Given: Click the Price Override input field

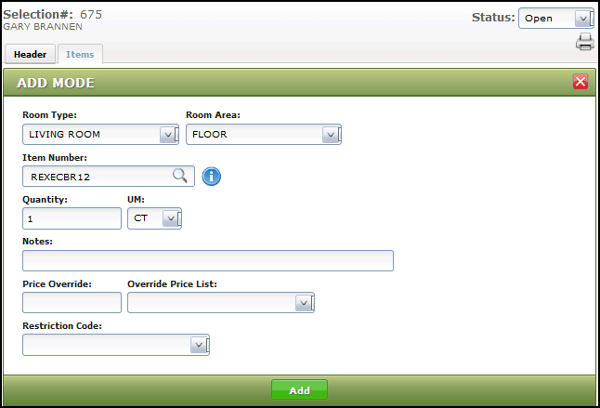Looking at the screenshot, I should tap(72, 303).
